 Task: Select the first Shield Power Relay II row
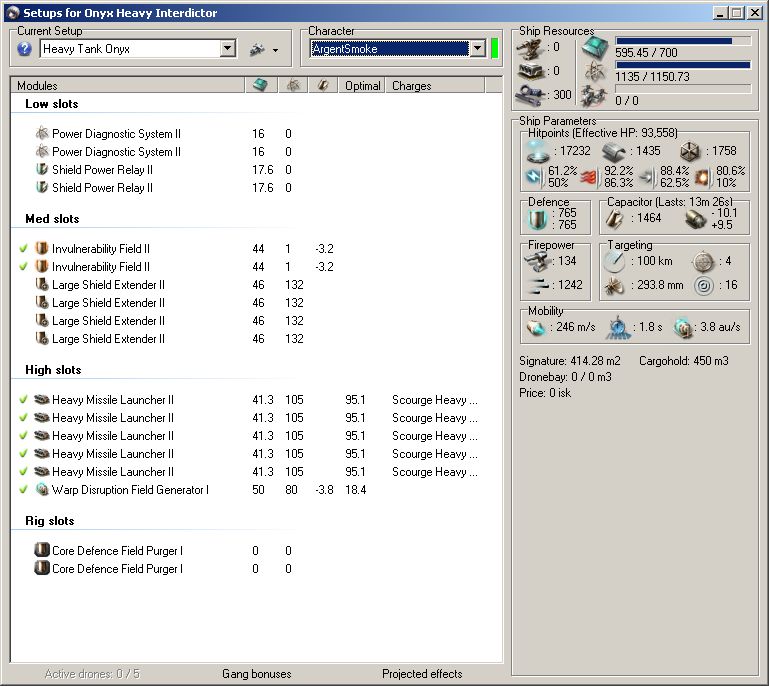(x=256, y=170)
